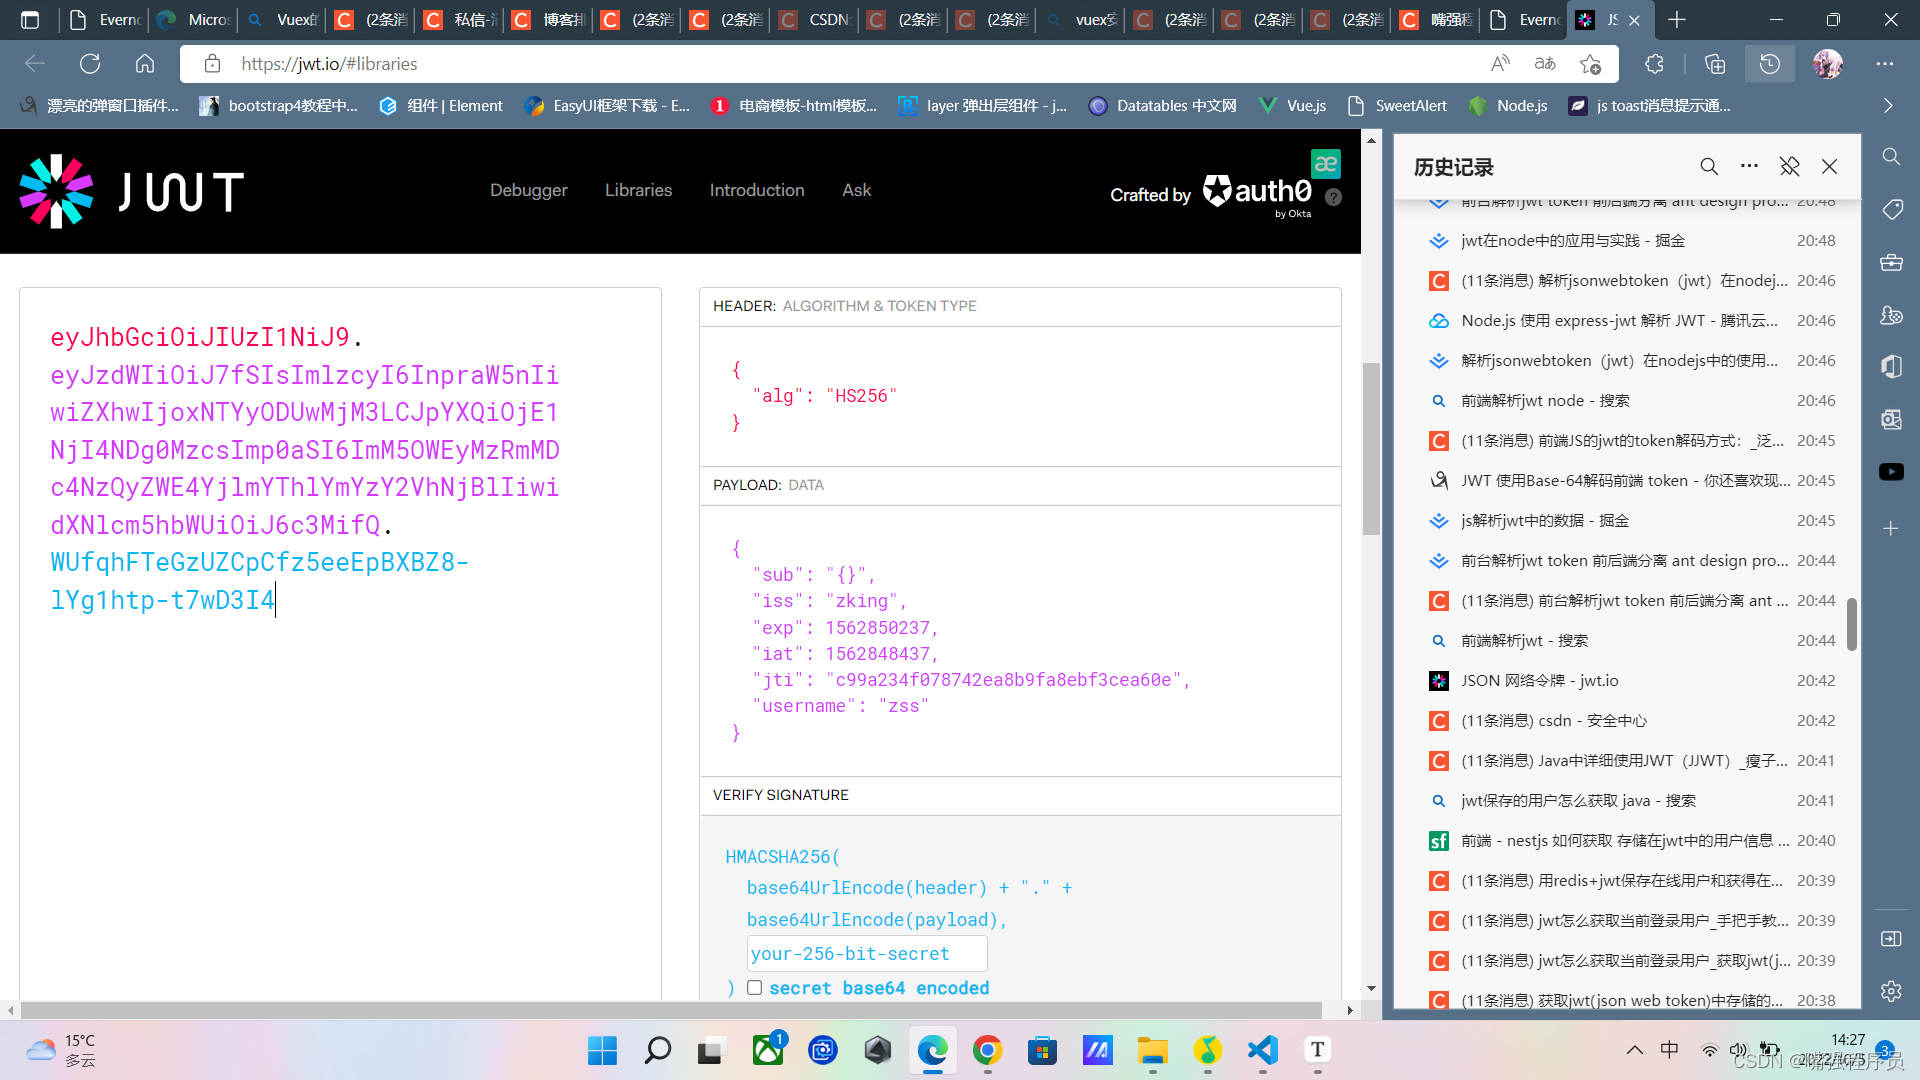Show hidden system tray icons

(1634, 1050)
